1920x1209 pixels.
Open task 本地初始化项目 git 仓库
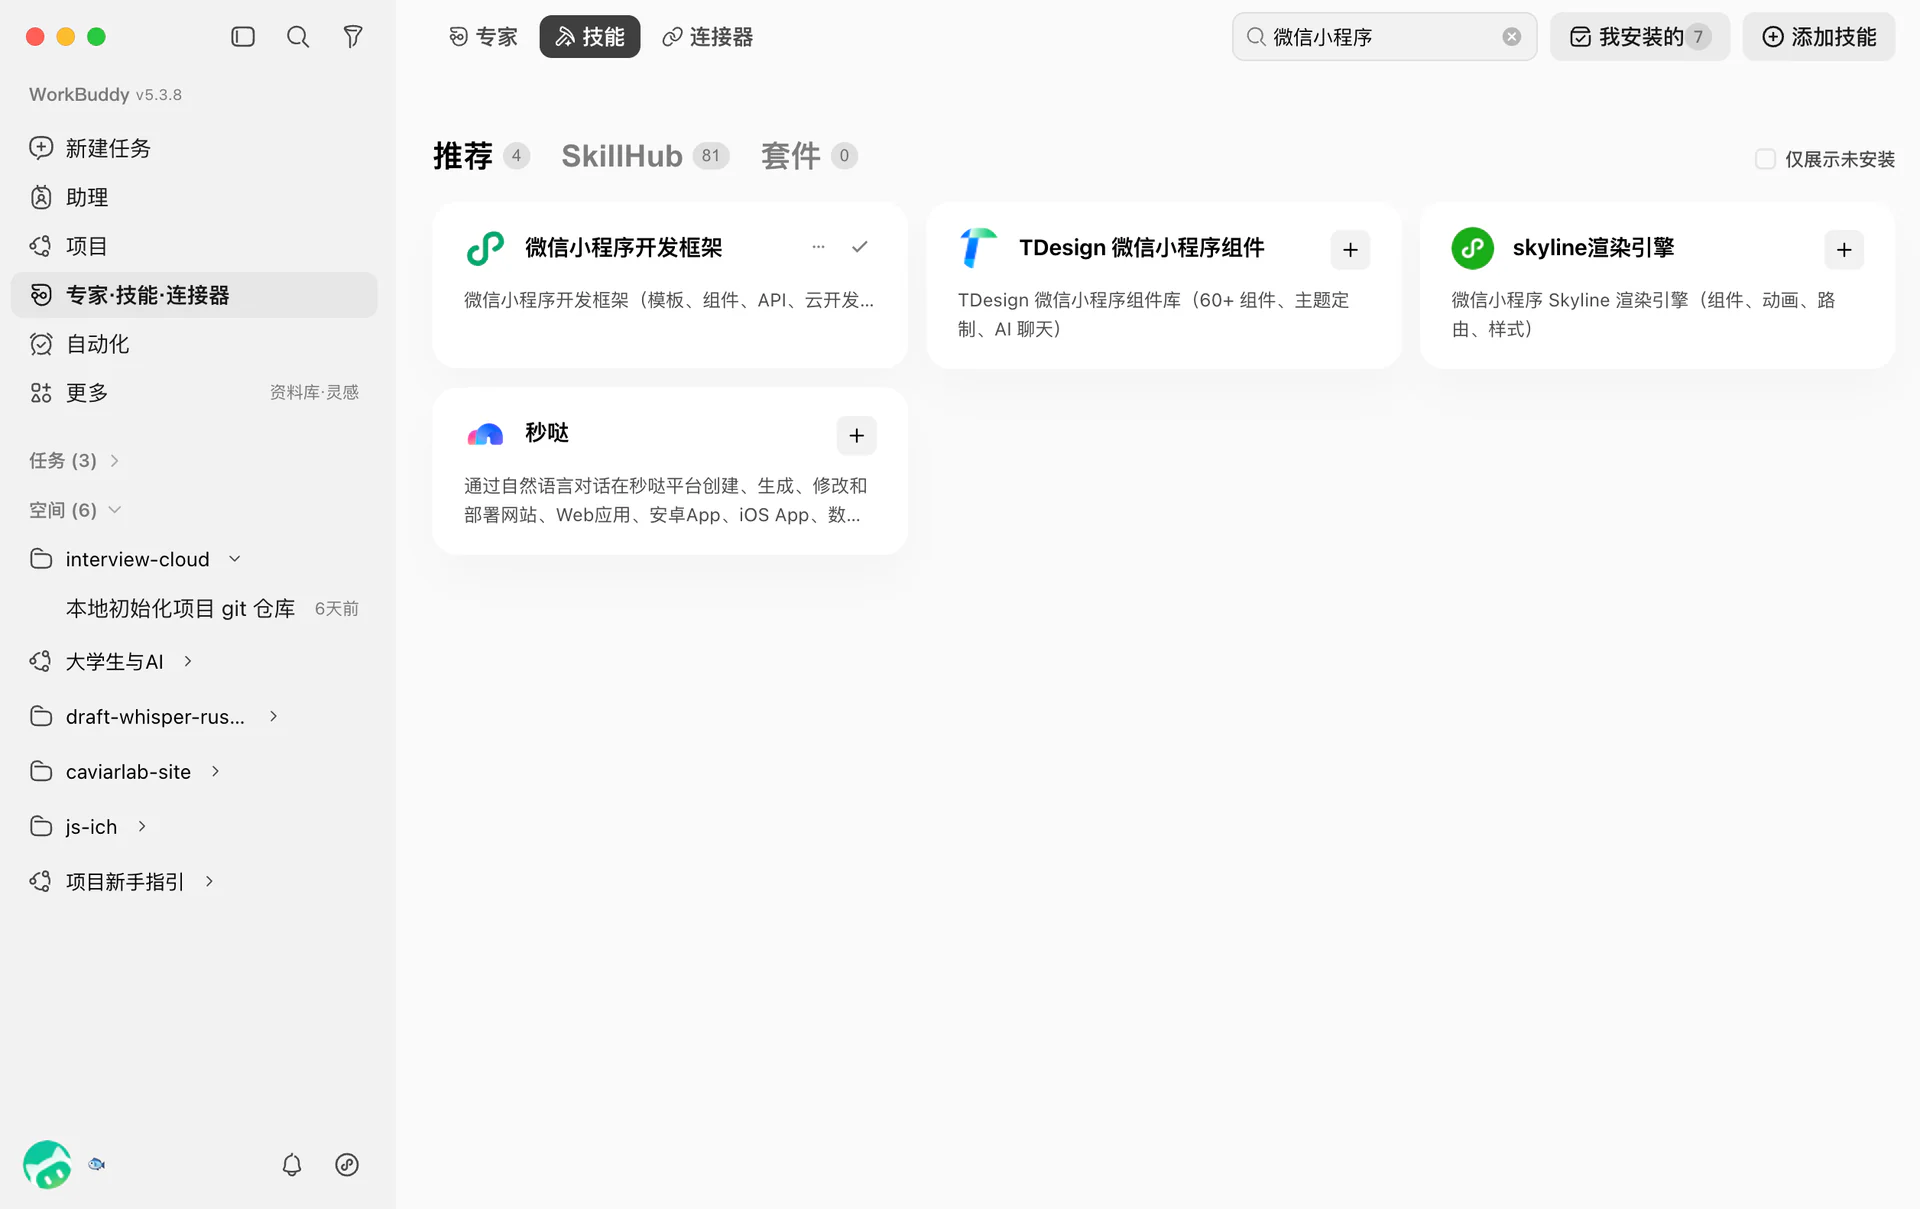(180, 609)
